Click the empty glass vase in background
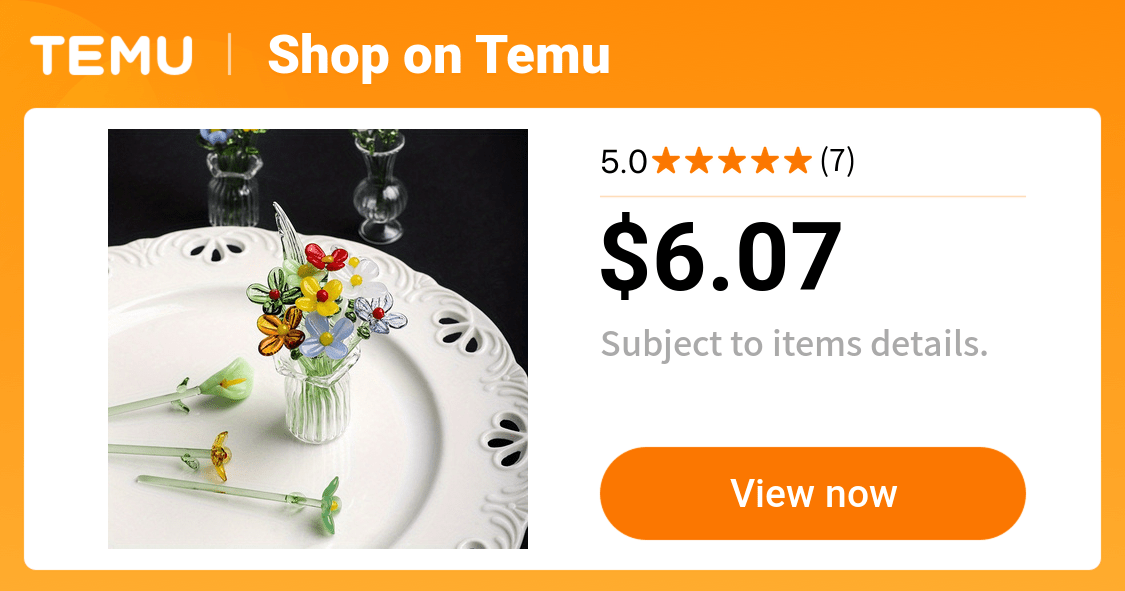Image resolution: width=1125 pixels, height=591 pixels. click(x=380, y=186)
